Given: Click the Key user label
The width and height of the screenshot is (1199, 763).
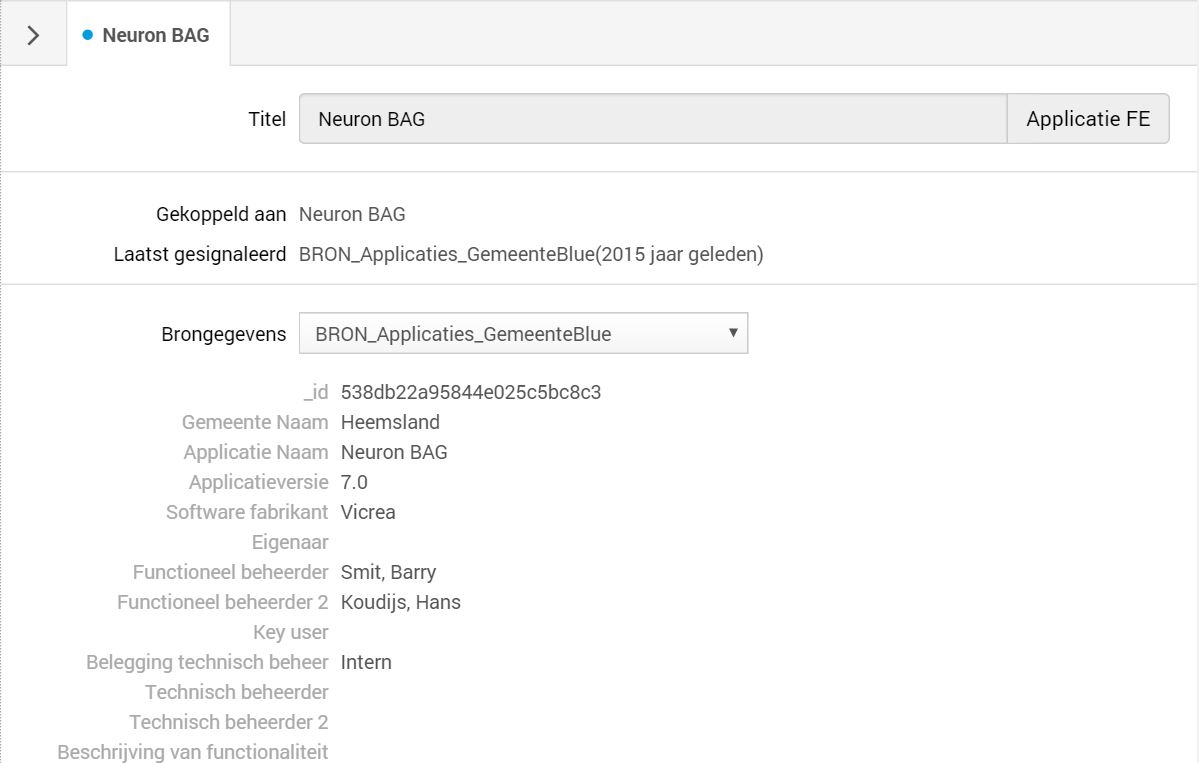Looking at the screenshot, I should tap(291, 632).
